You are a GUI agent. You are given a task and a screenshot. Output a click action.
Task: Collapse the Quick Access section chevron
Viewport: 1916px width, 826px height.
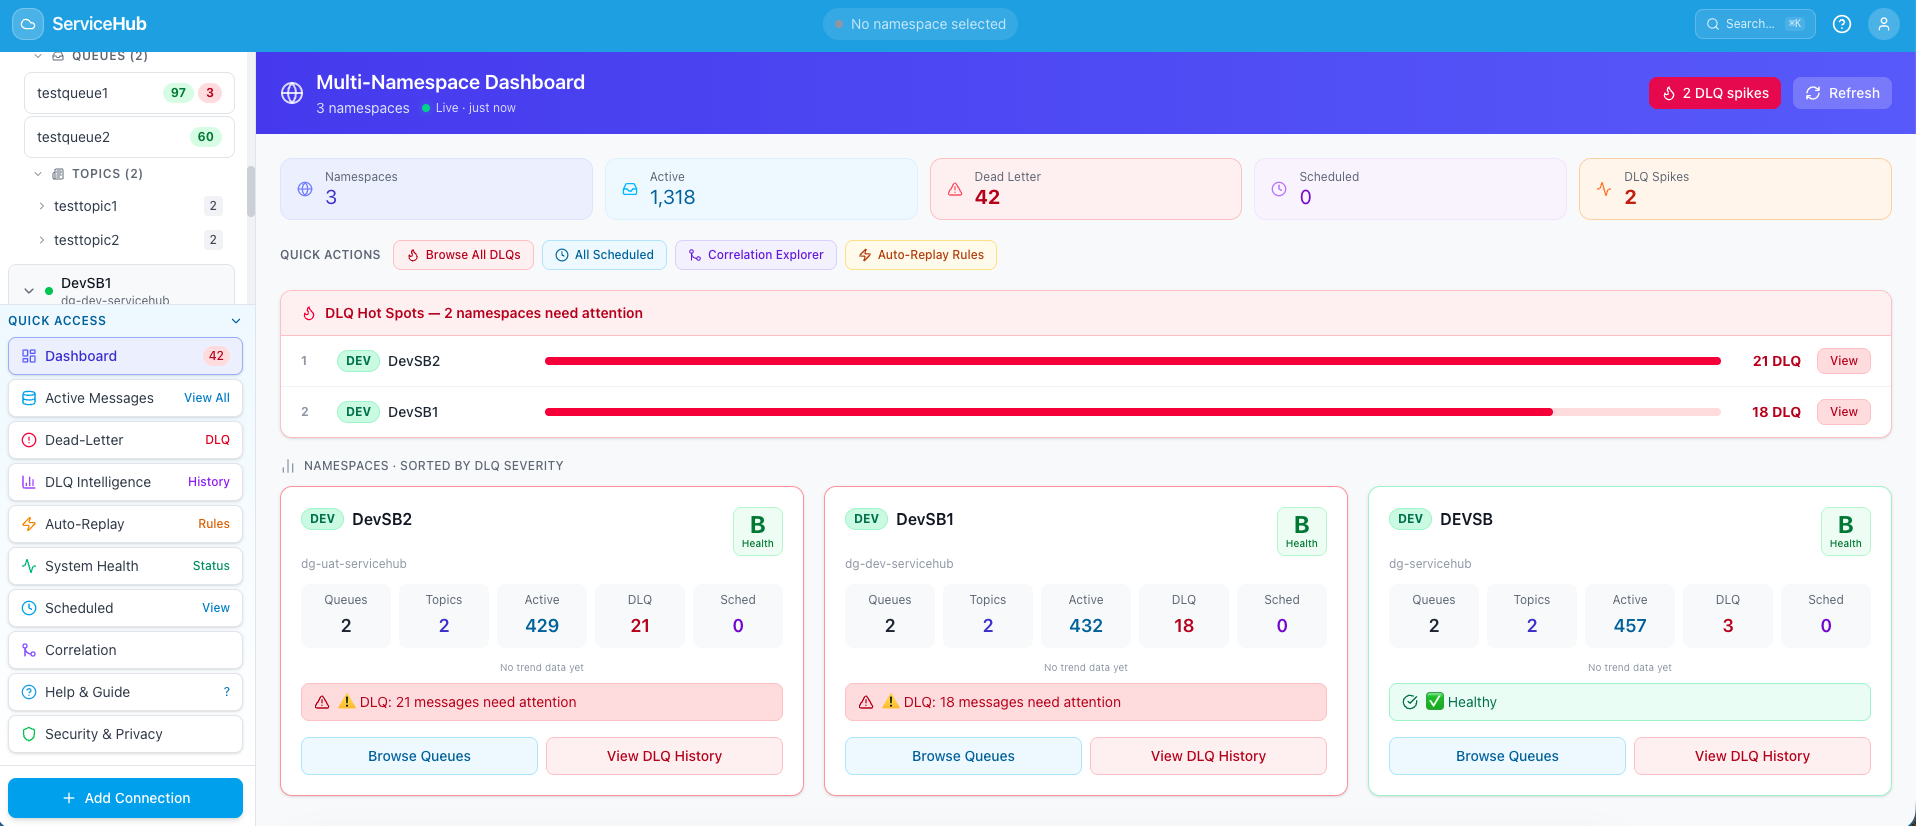click(x=236, y=321)
